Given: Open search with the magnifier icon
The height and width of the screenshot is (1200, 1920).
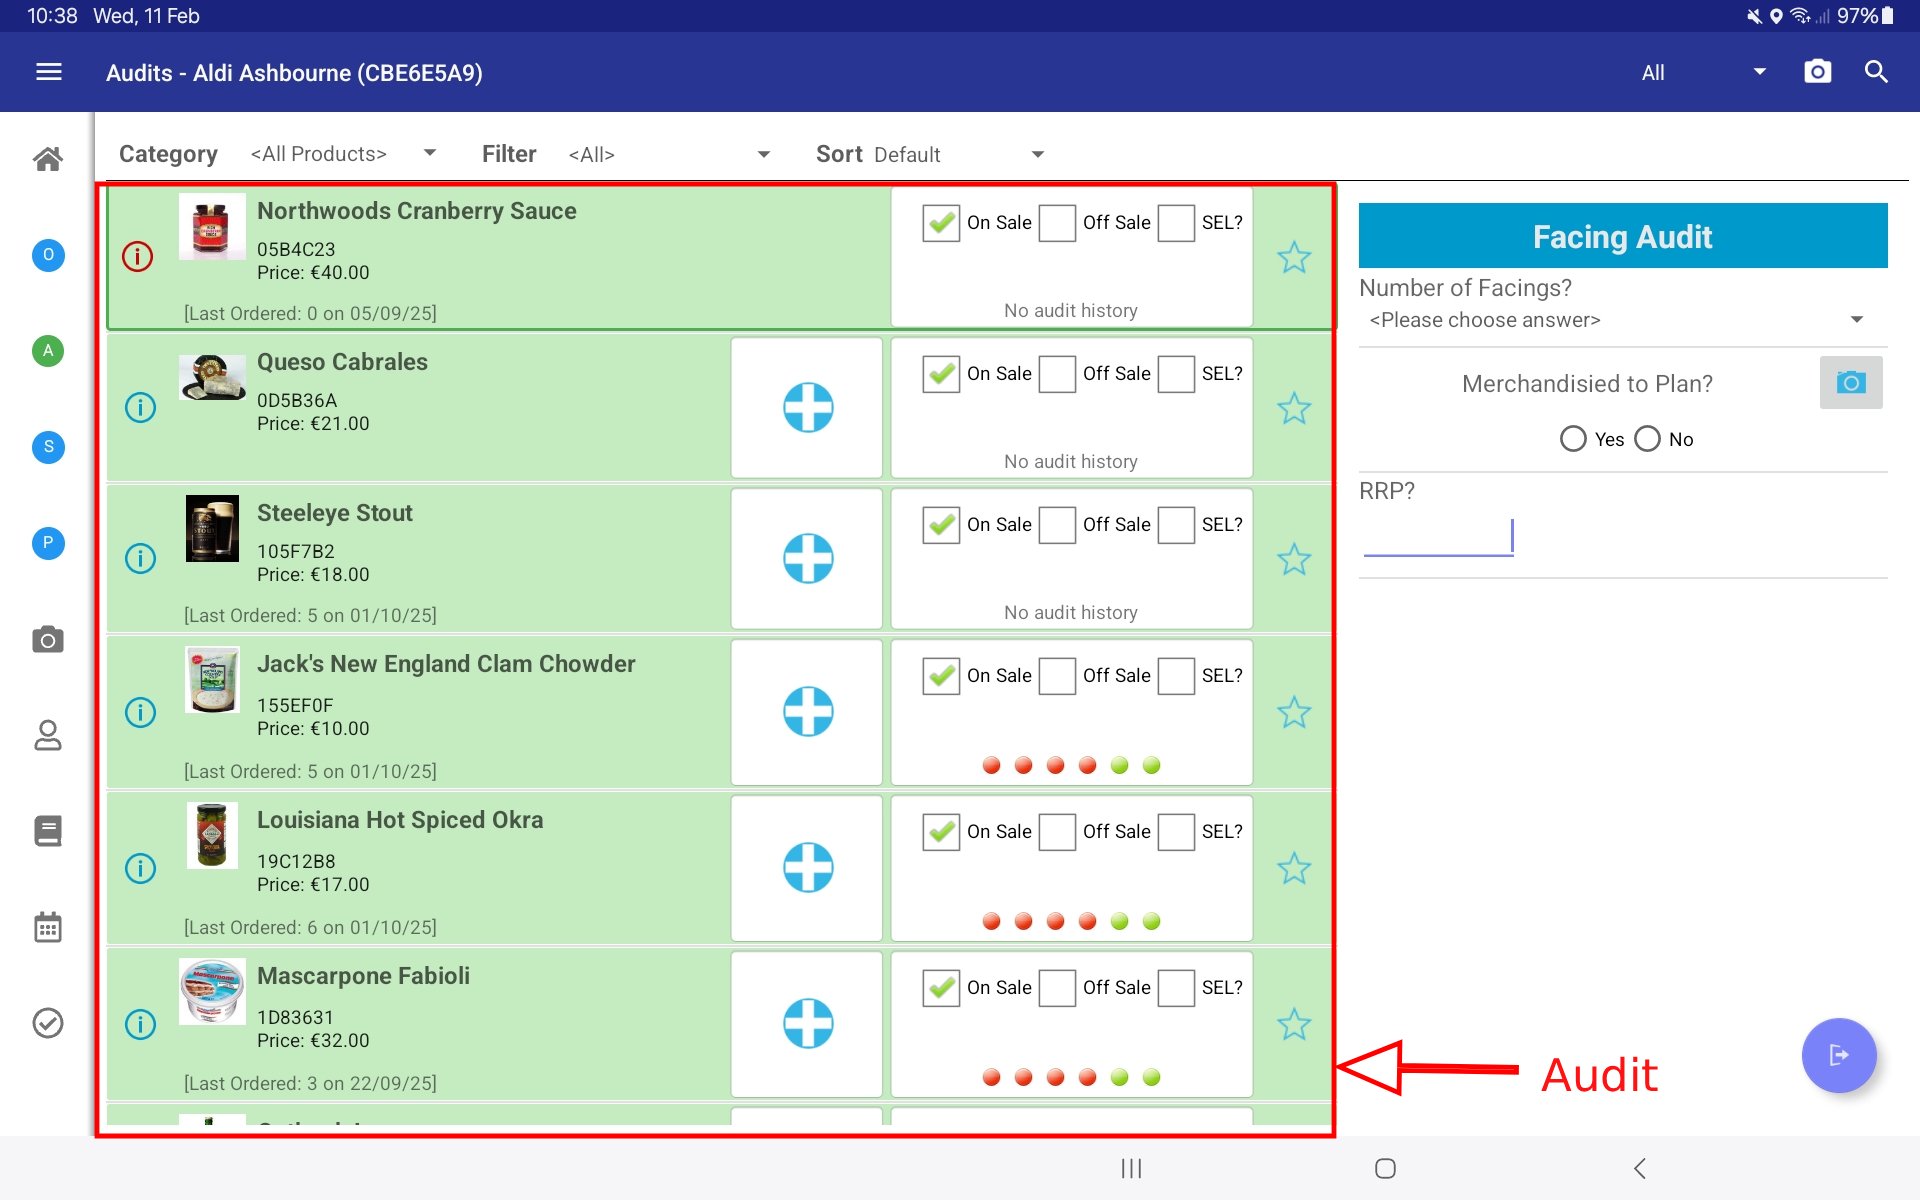Looking at the screenshot, I should (1876, 72).
